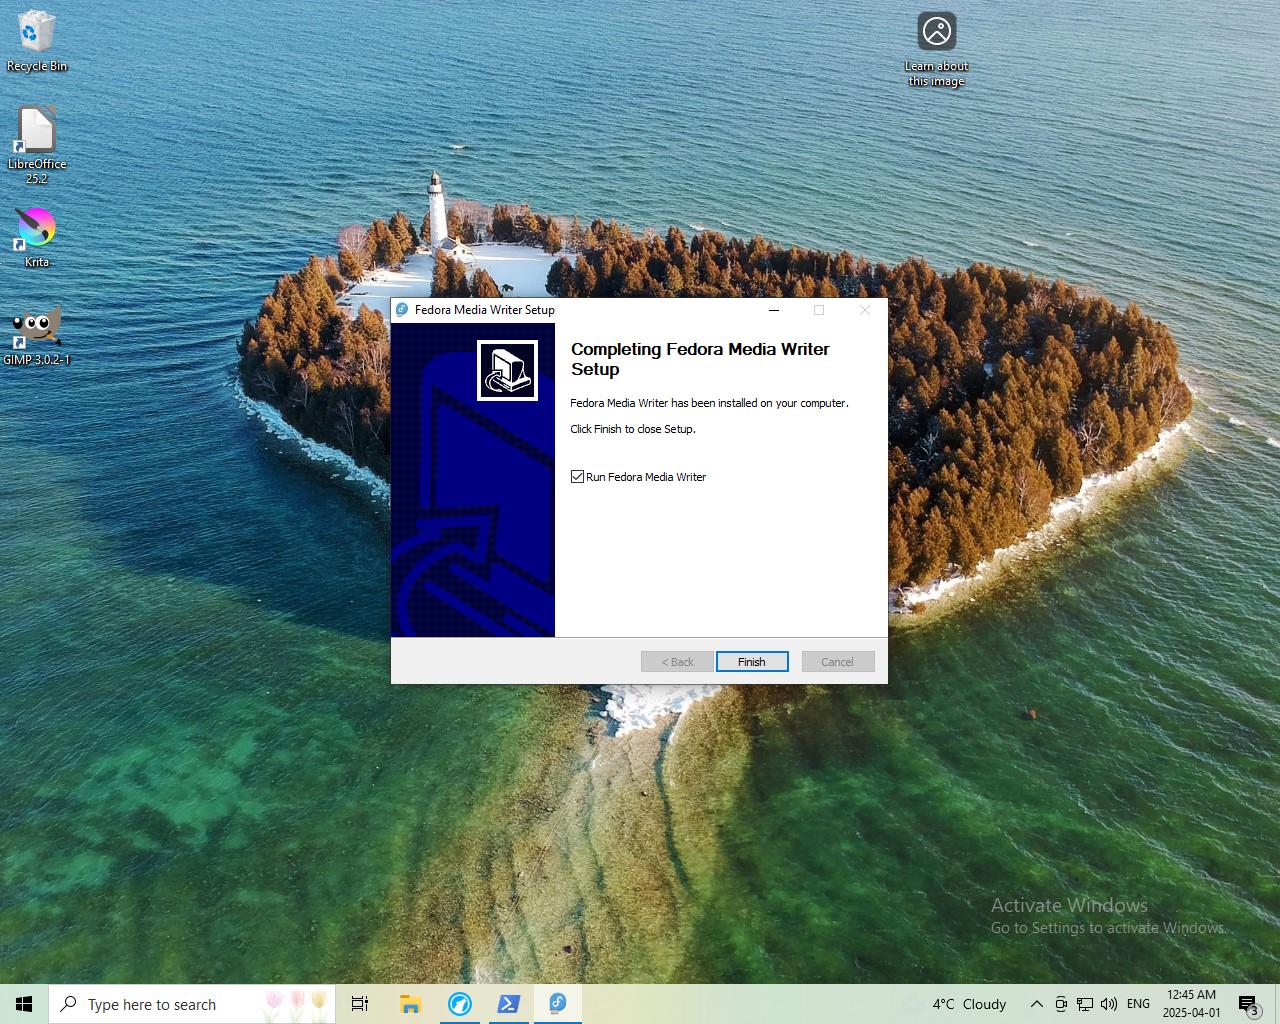1280x1024 pixels.
Task: Click the Completing Fedora Media Writer Setup heading
Action: pos(700,359)
